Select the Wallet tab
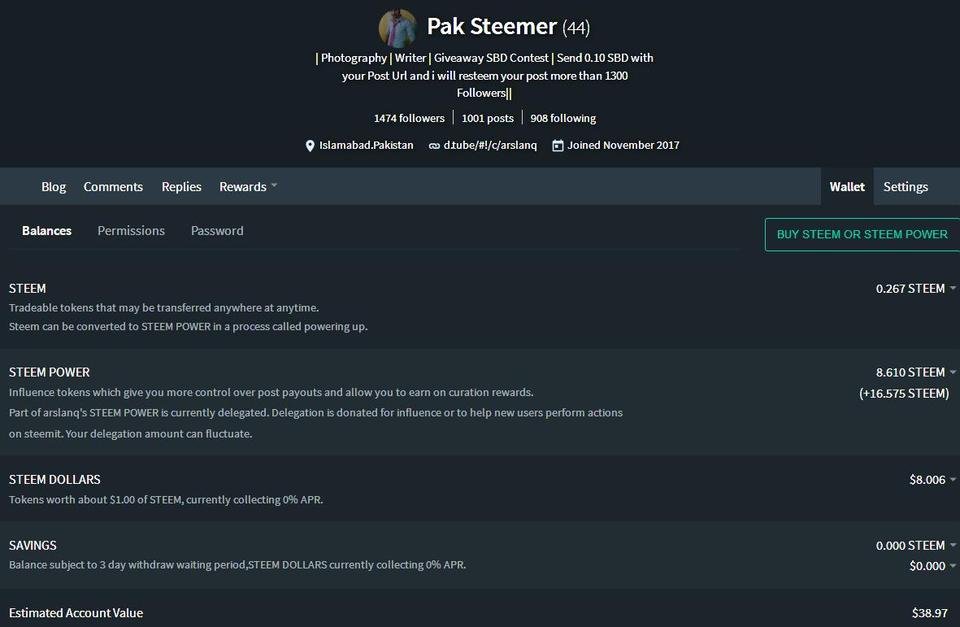 point(847,186)
